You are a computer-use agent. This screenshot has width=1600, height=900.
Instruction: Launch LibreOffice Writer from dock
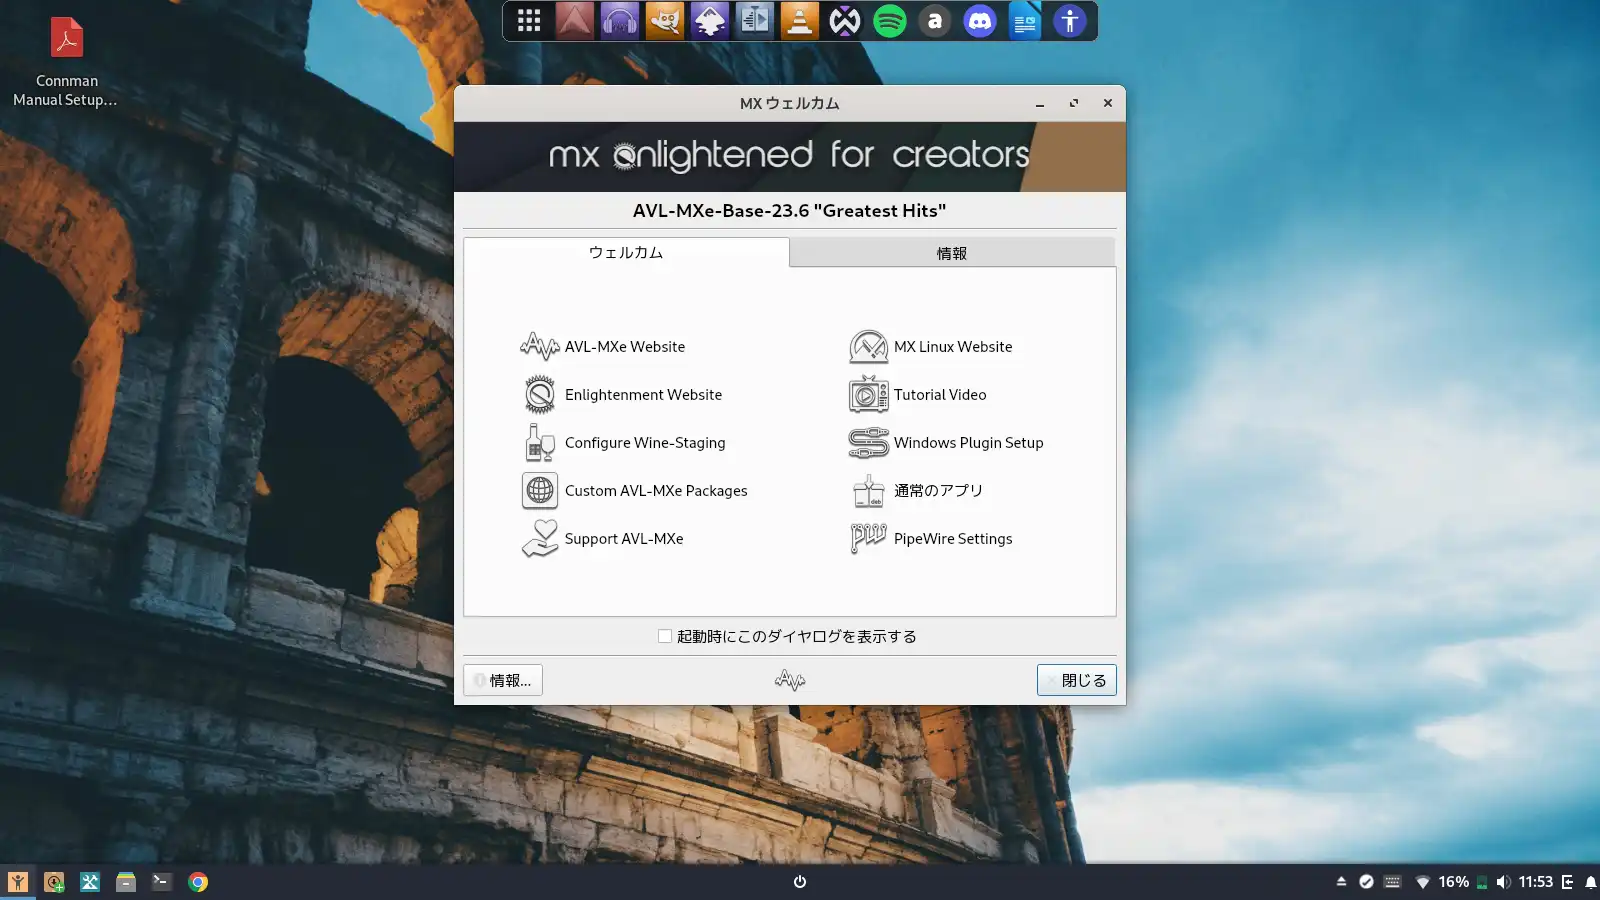pos(1024,21)
